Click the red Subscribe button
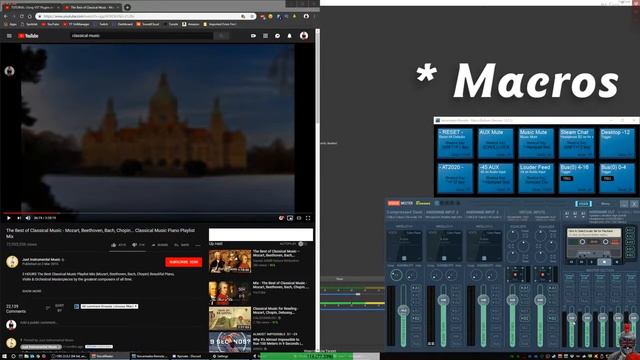 (x=184, y=262)
